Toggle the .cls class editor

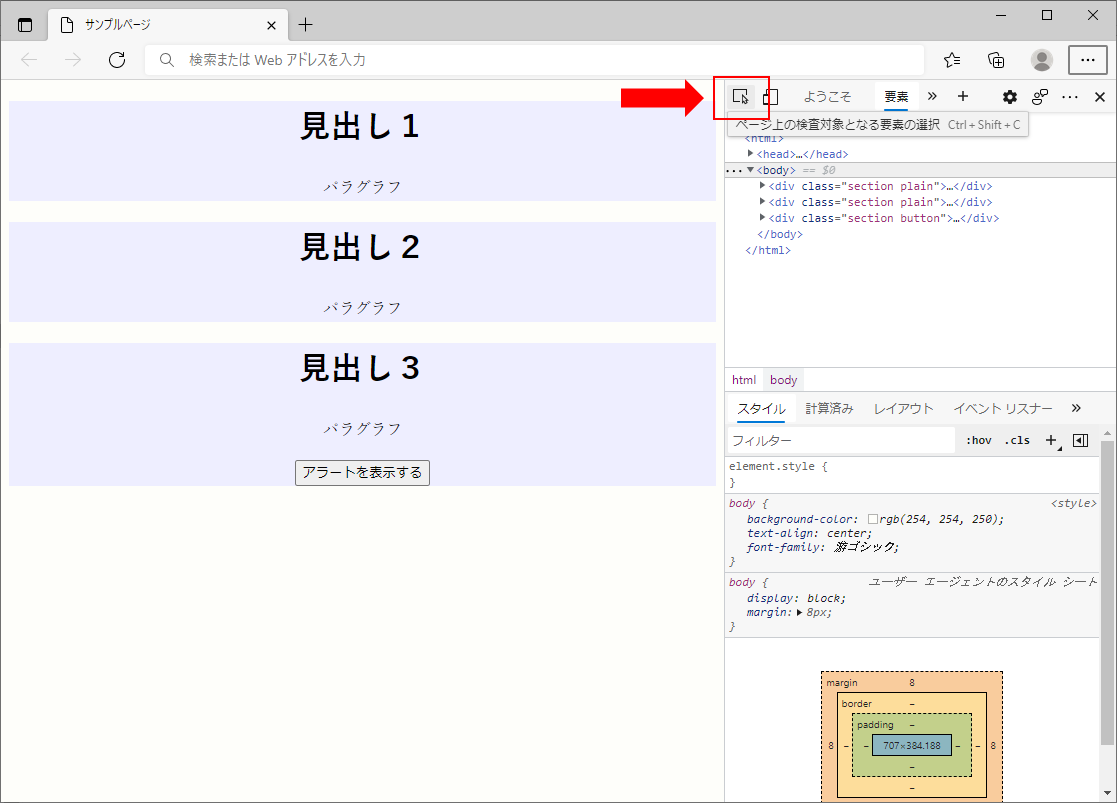click(x=1017, y=439)
